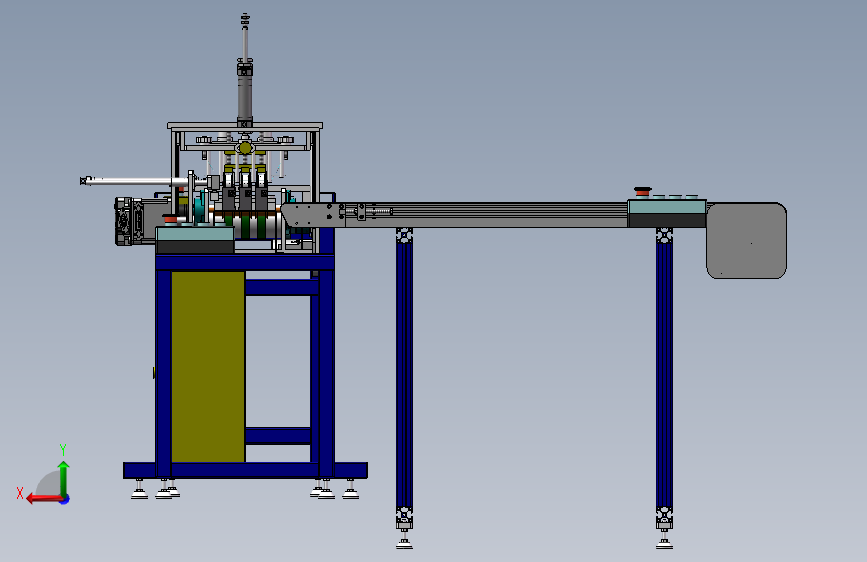Image resolution: width=867 pixels, height=562 pixels.
Task: Select the leveling foot under right conveyor leg
Action: (x=665, y=539)
